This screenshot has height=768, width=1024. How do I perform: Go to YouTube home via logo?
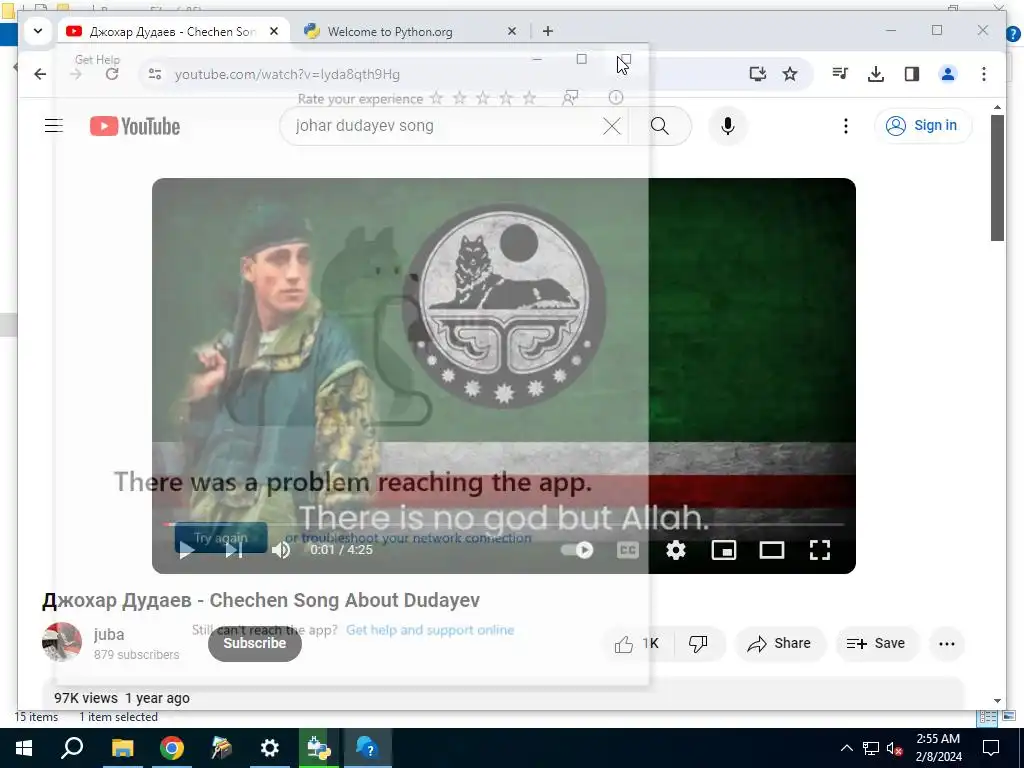(x=135, y=126)
